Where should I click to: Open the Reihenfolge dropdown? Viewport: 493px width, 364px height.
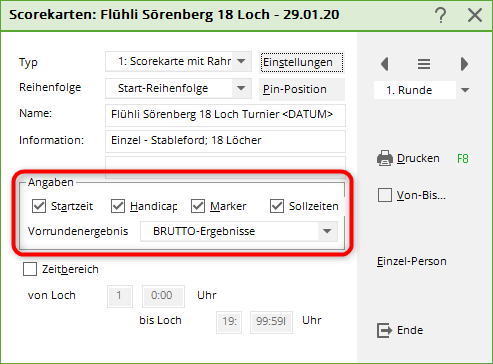pyautogui.click(x=241, y=88)
